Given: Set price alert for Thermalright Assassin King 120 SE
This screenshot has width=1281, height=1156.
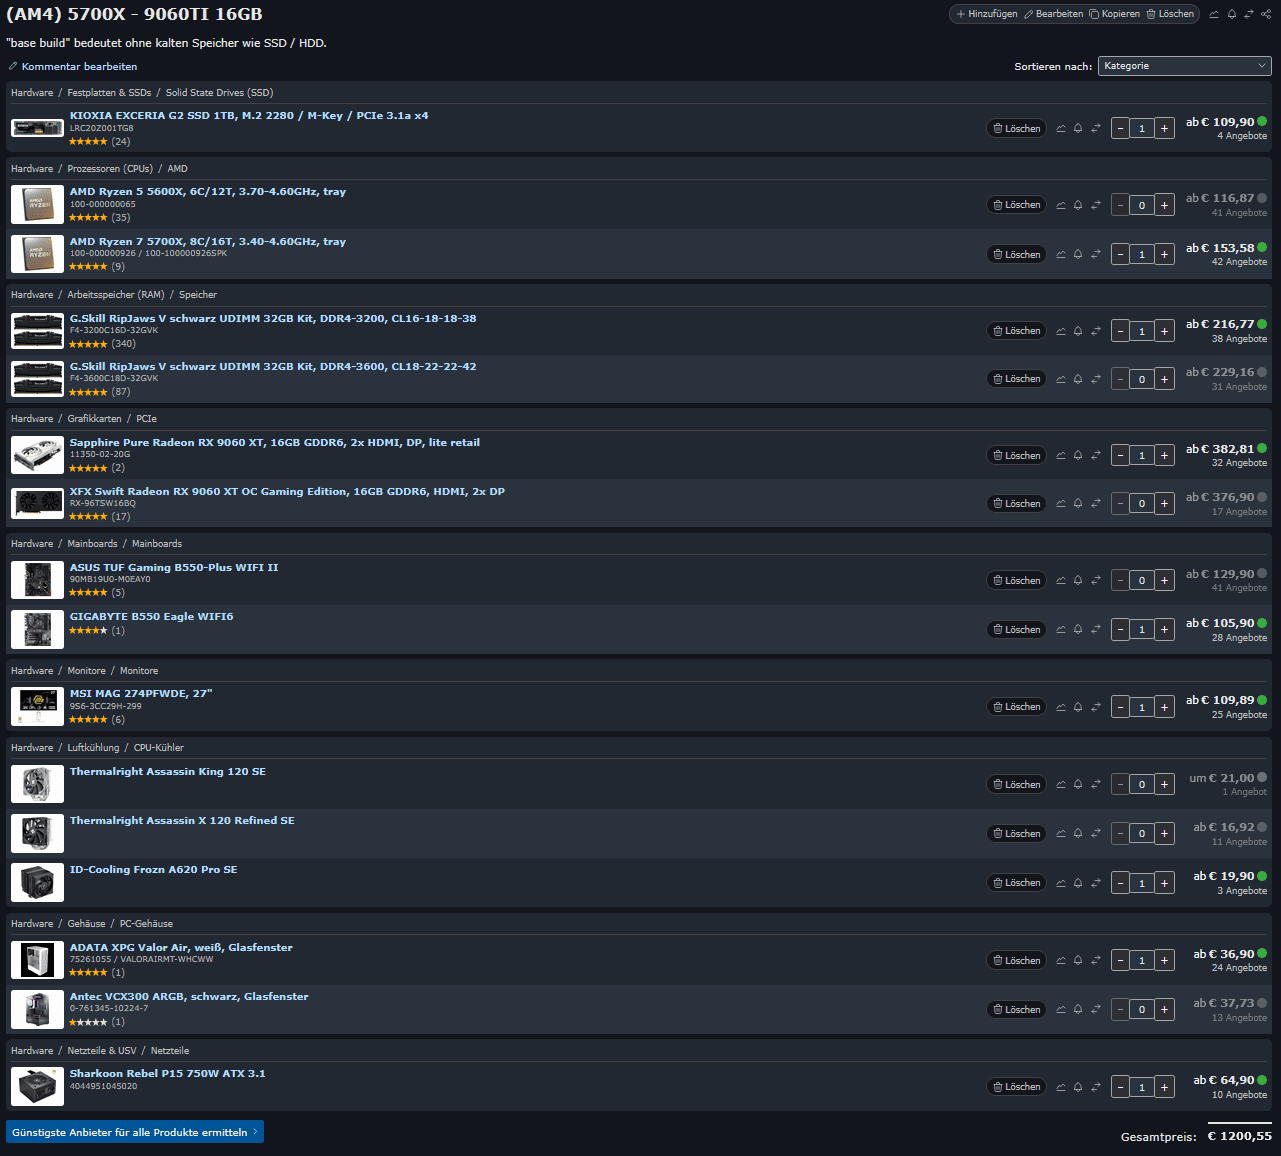Looking at the screenshot, I should [x=1078, y=785].
